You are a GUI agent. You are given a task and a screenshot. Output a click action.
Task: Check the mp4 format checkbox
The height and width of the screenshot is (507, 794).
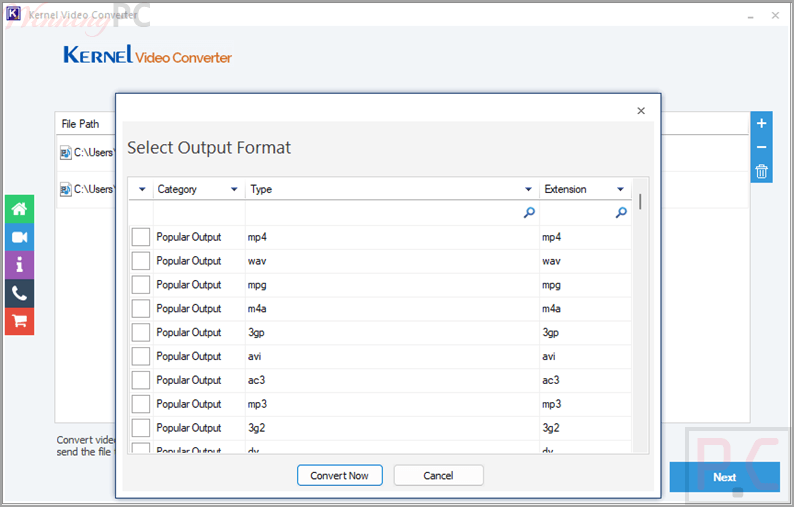(141, 237)
